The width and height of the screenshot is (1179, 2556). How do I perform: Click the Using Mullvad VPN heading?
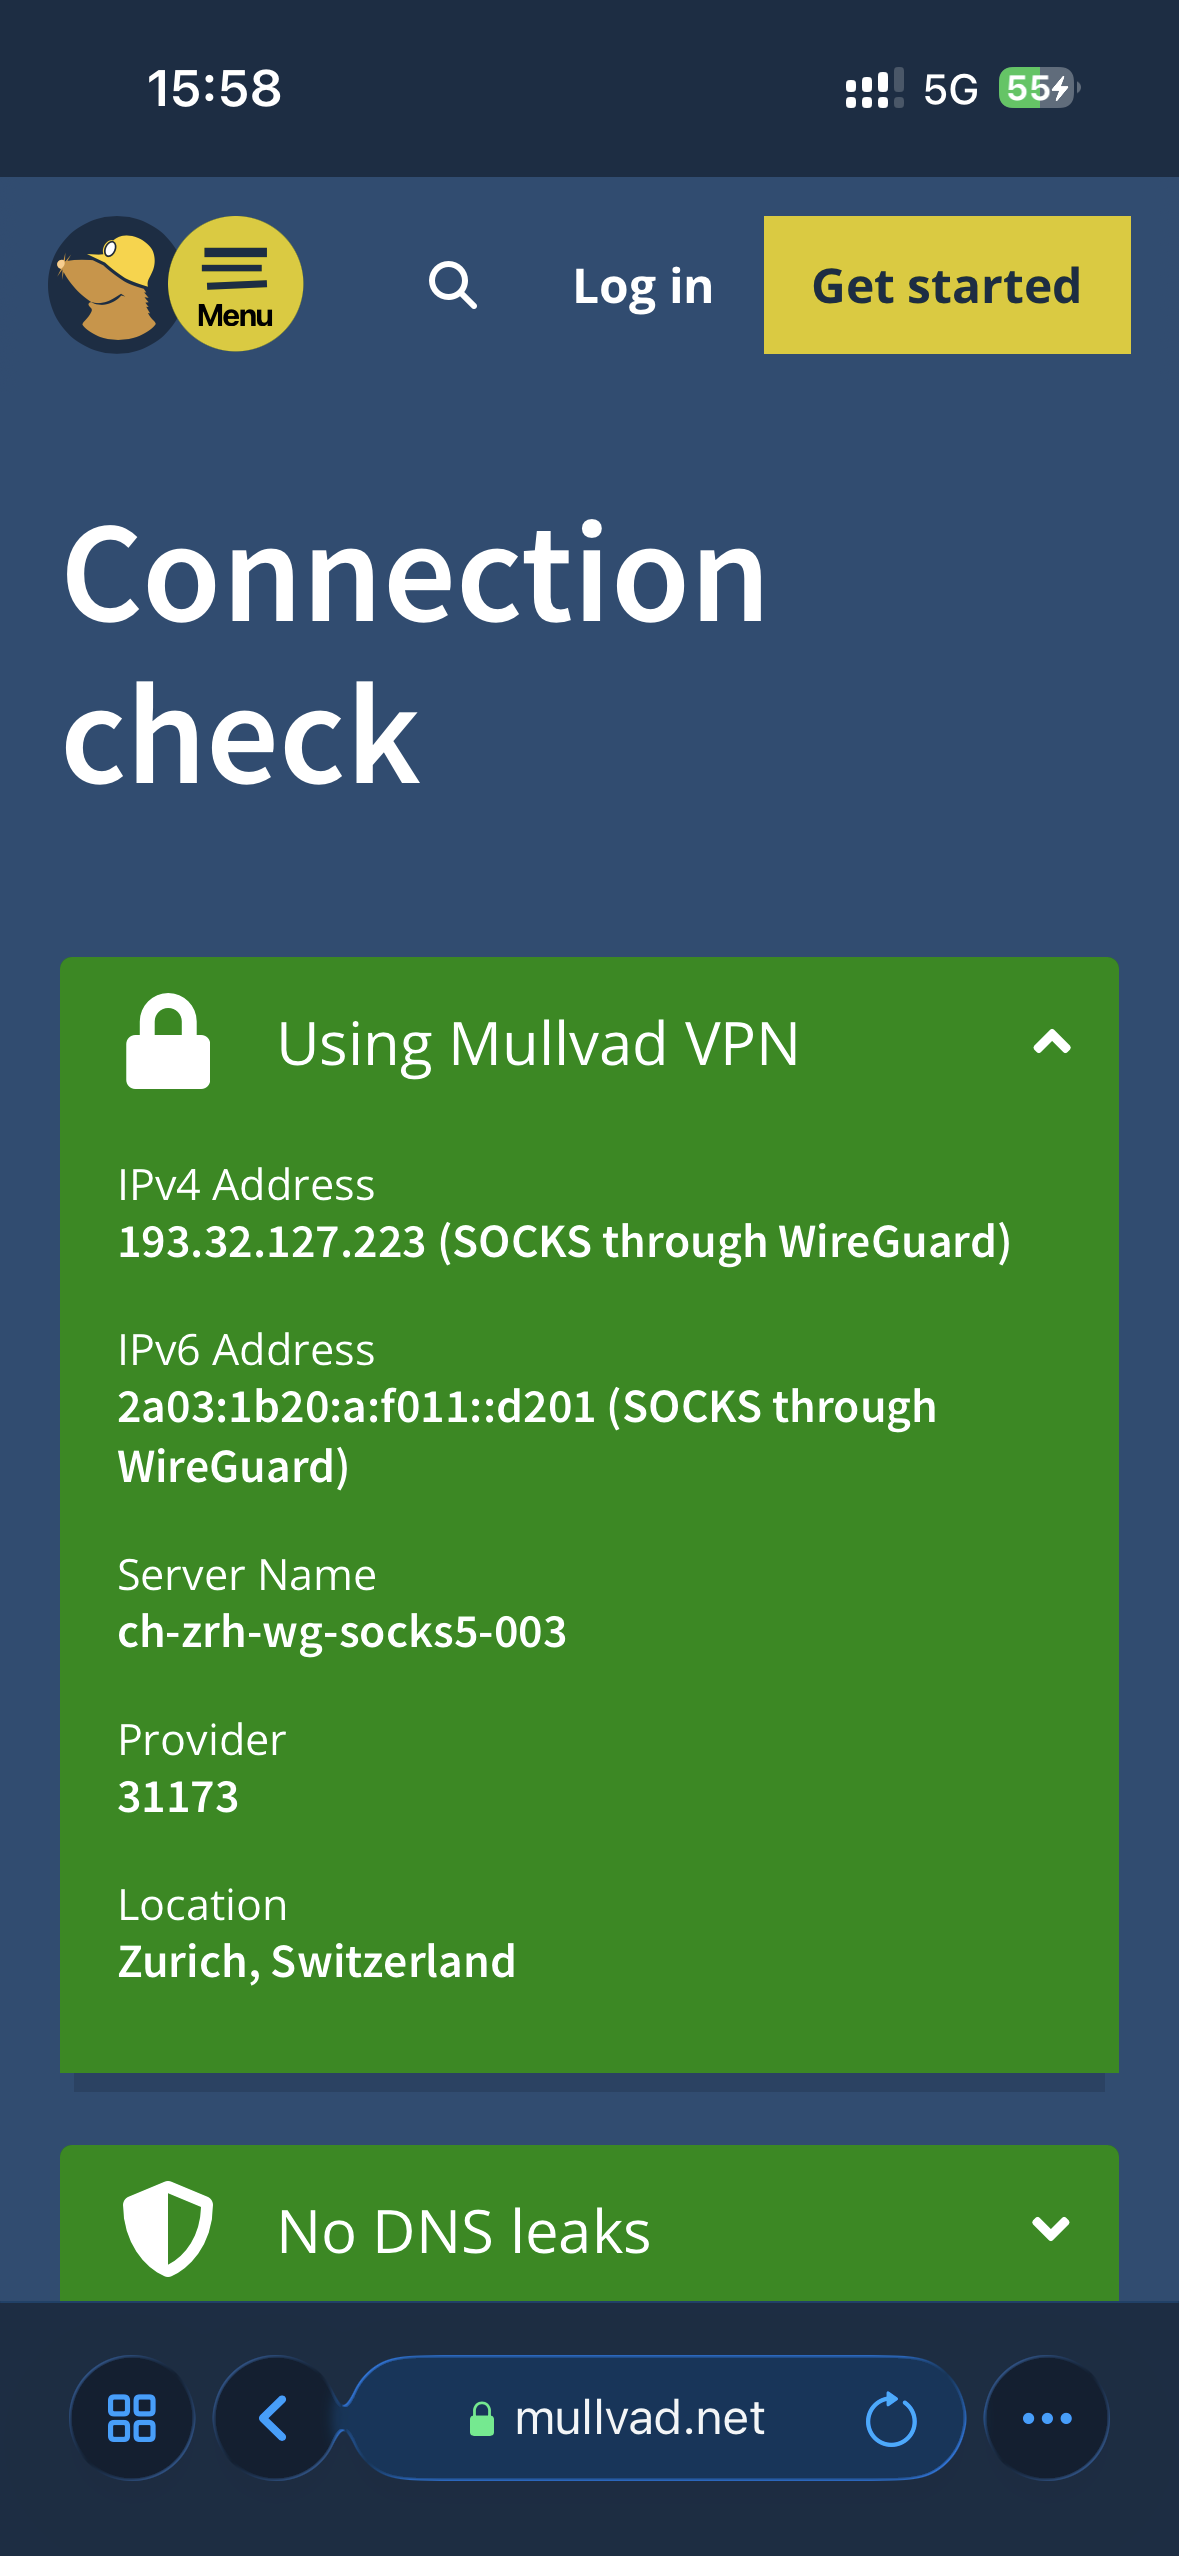pos(538,1044)
